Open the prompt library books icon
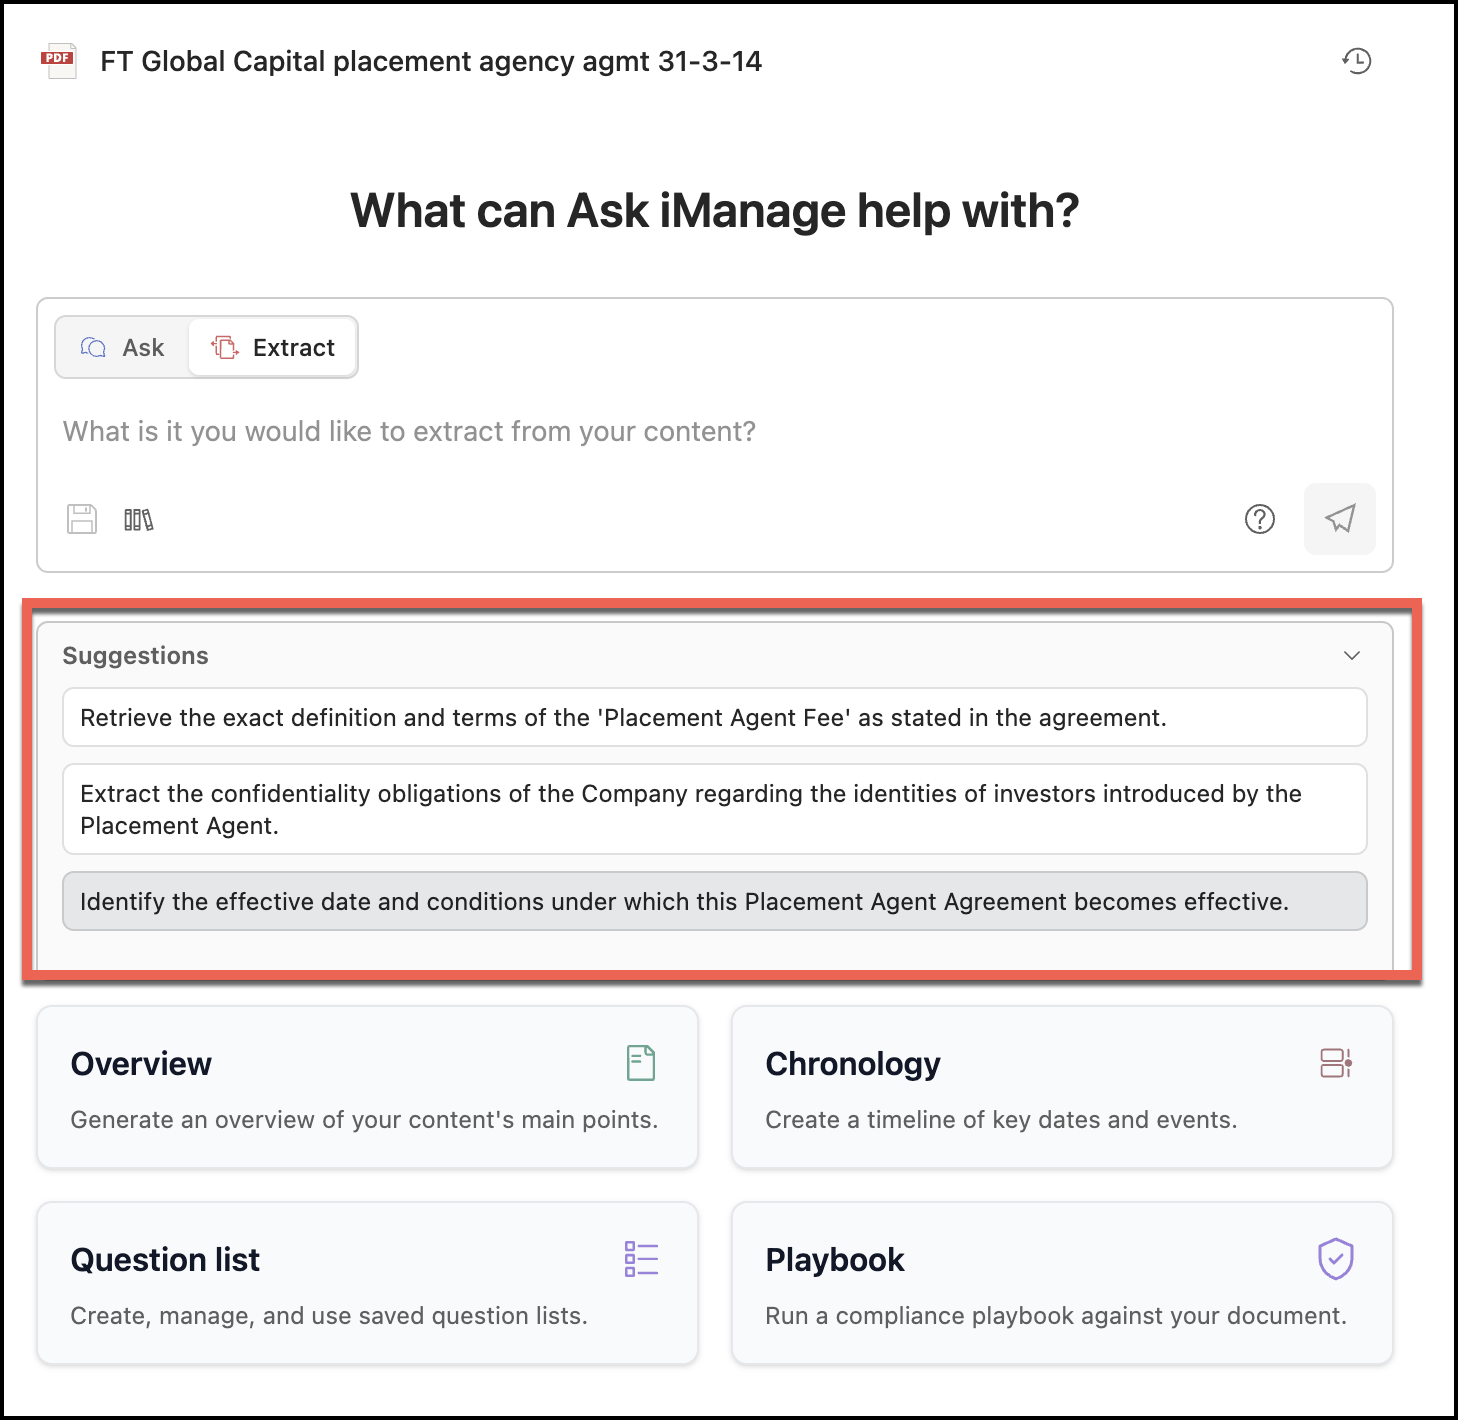Screen dimensions: 1458x1420 coord(138,519)
